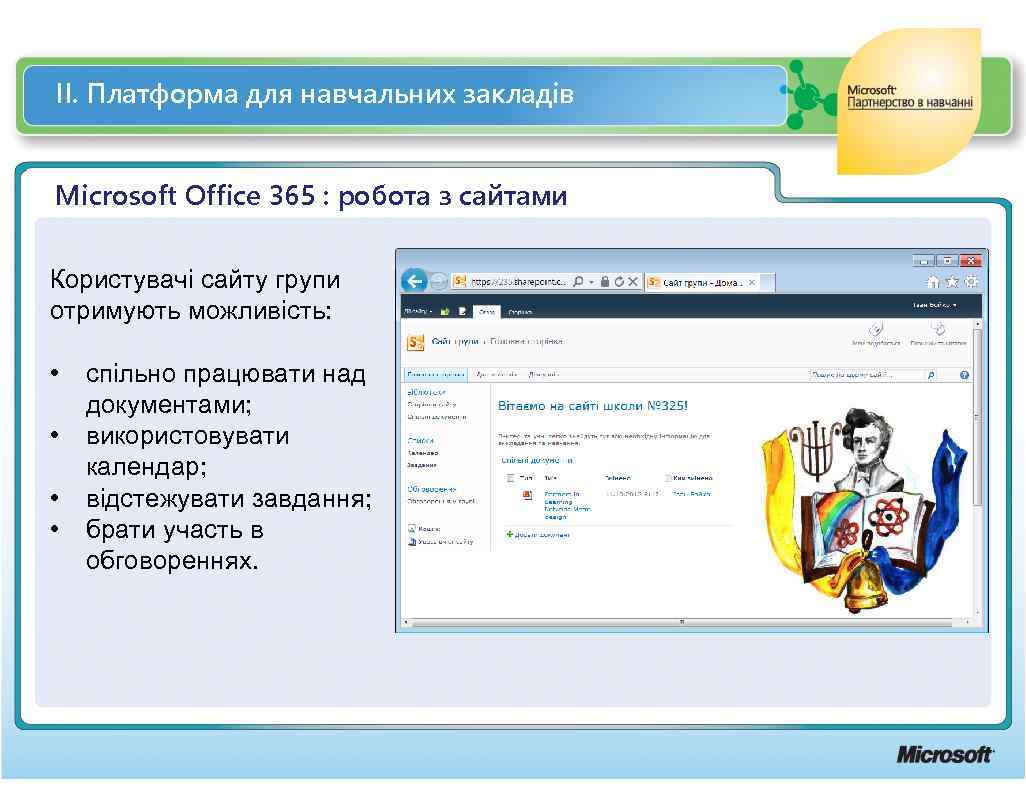Image resolution: width=1026 pixels, height=791 pixels.
Task: Click the green navigate-up folder icon in ribbon
Action: 445,311
